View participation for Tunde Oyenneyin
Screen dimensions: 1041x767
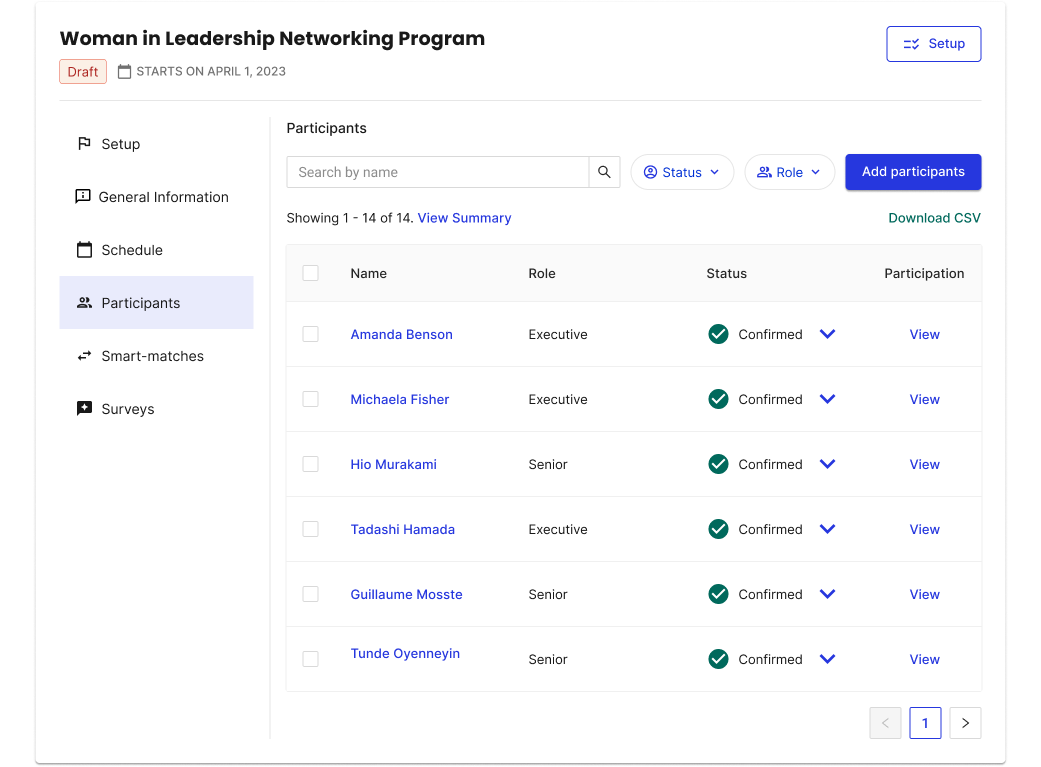pyautogui.click(x=924, y=659)
